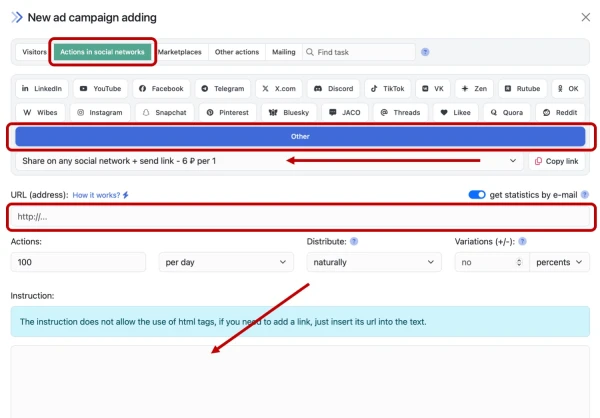Viewport: 600px width, 418px height.
Task: Open the share task type dropdown
Action: (269, 161)
